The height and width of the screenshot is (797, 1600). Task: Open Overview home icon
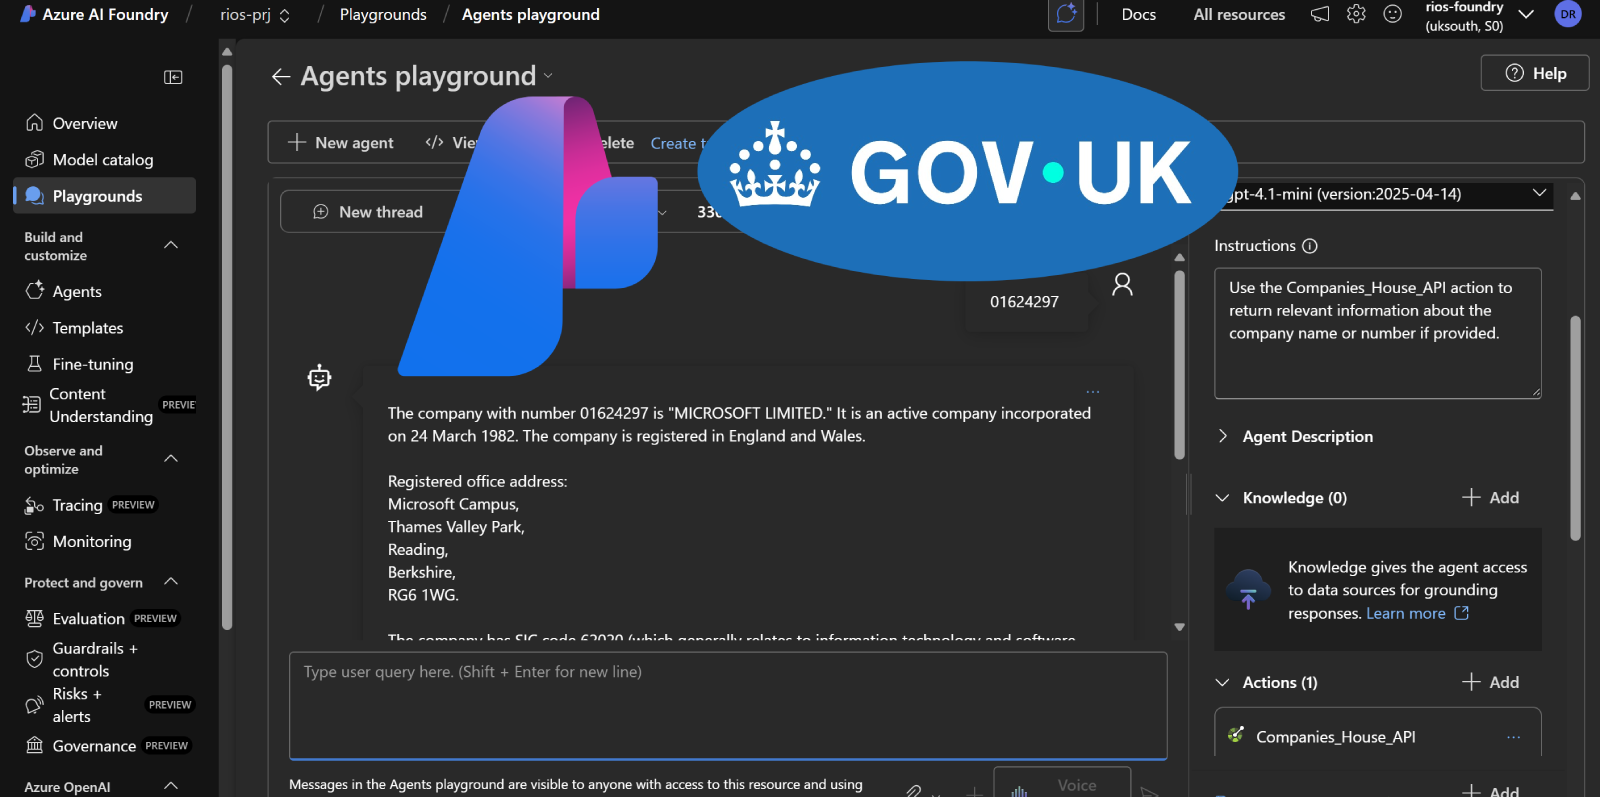[35, 123]
